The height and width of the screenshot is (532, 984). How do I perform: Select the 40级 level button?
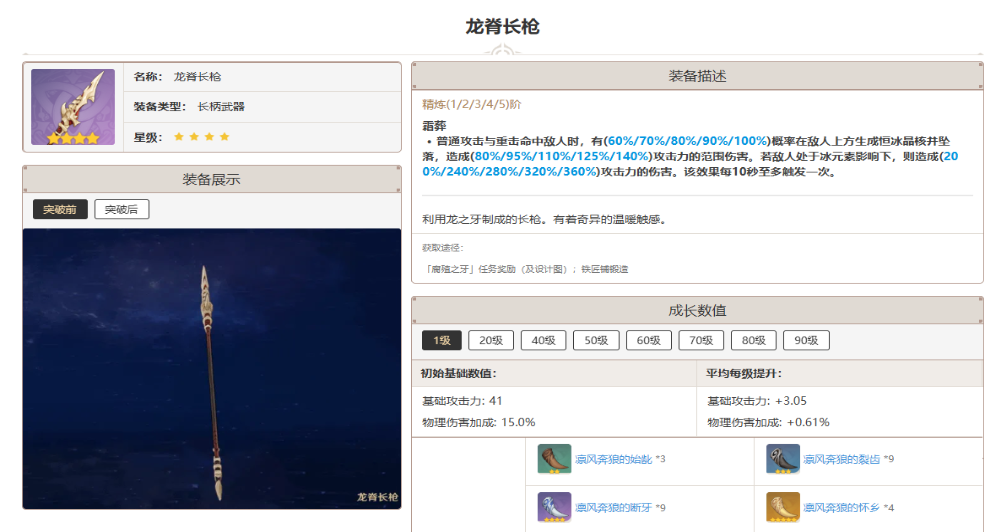543,340
